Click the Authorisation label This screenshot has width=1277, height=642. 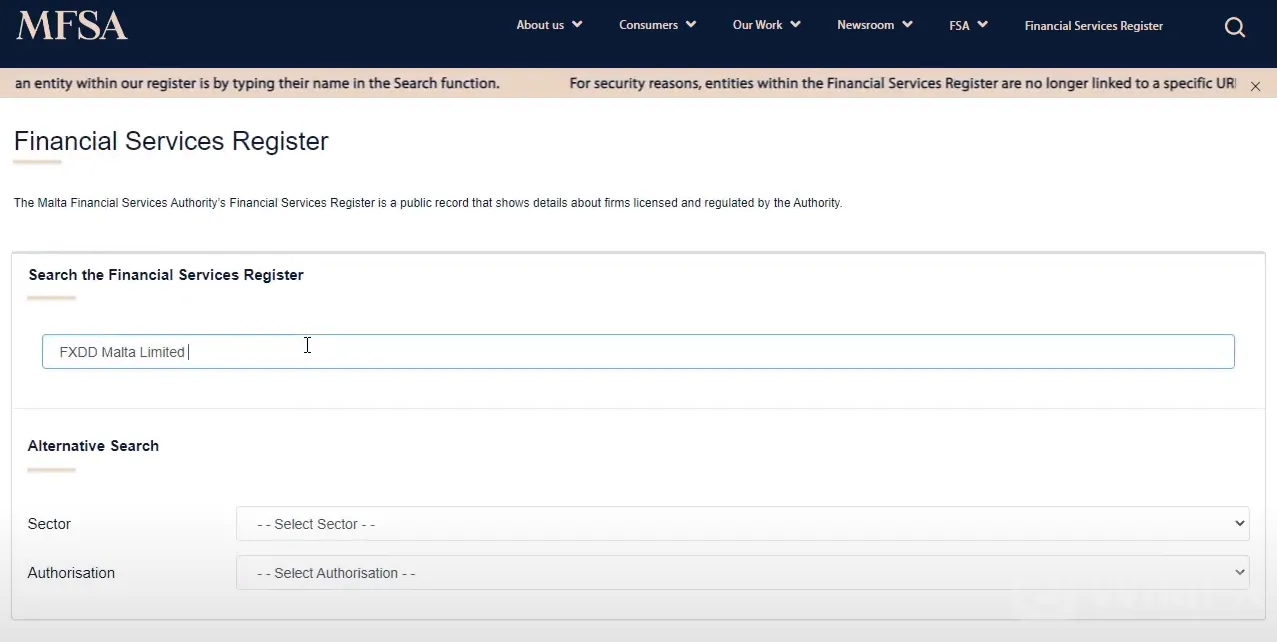[x=71, y=573]
